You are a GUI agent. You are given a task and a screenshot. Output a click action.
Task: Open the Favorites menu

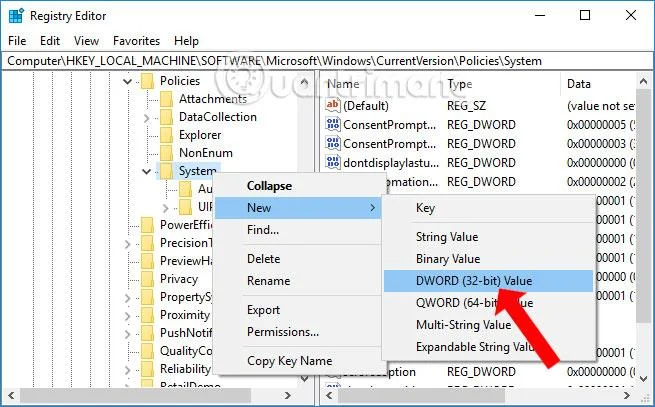[x=137, y=41]
